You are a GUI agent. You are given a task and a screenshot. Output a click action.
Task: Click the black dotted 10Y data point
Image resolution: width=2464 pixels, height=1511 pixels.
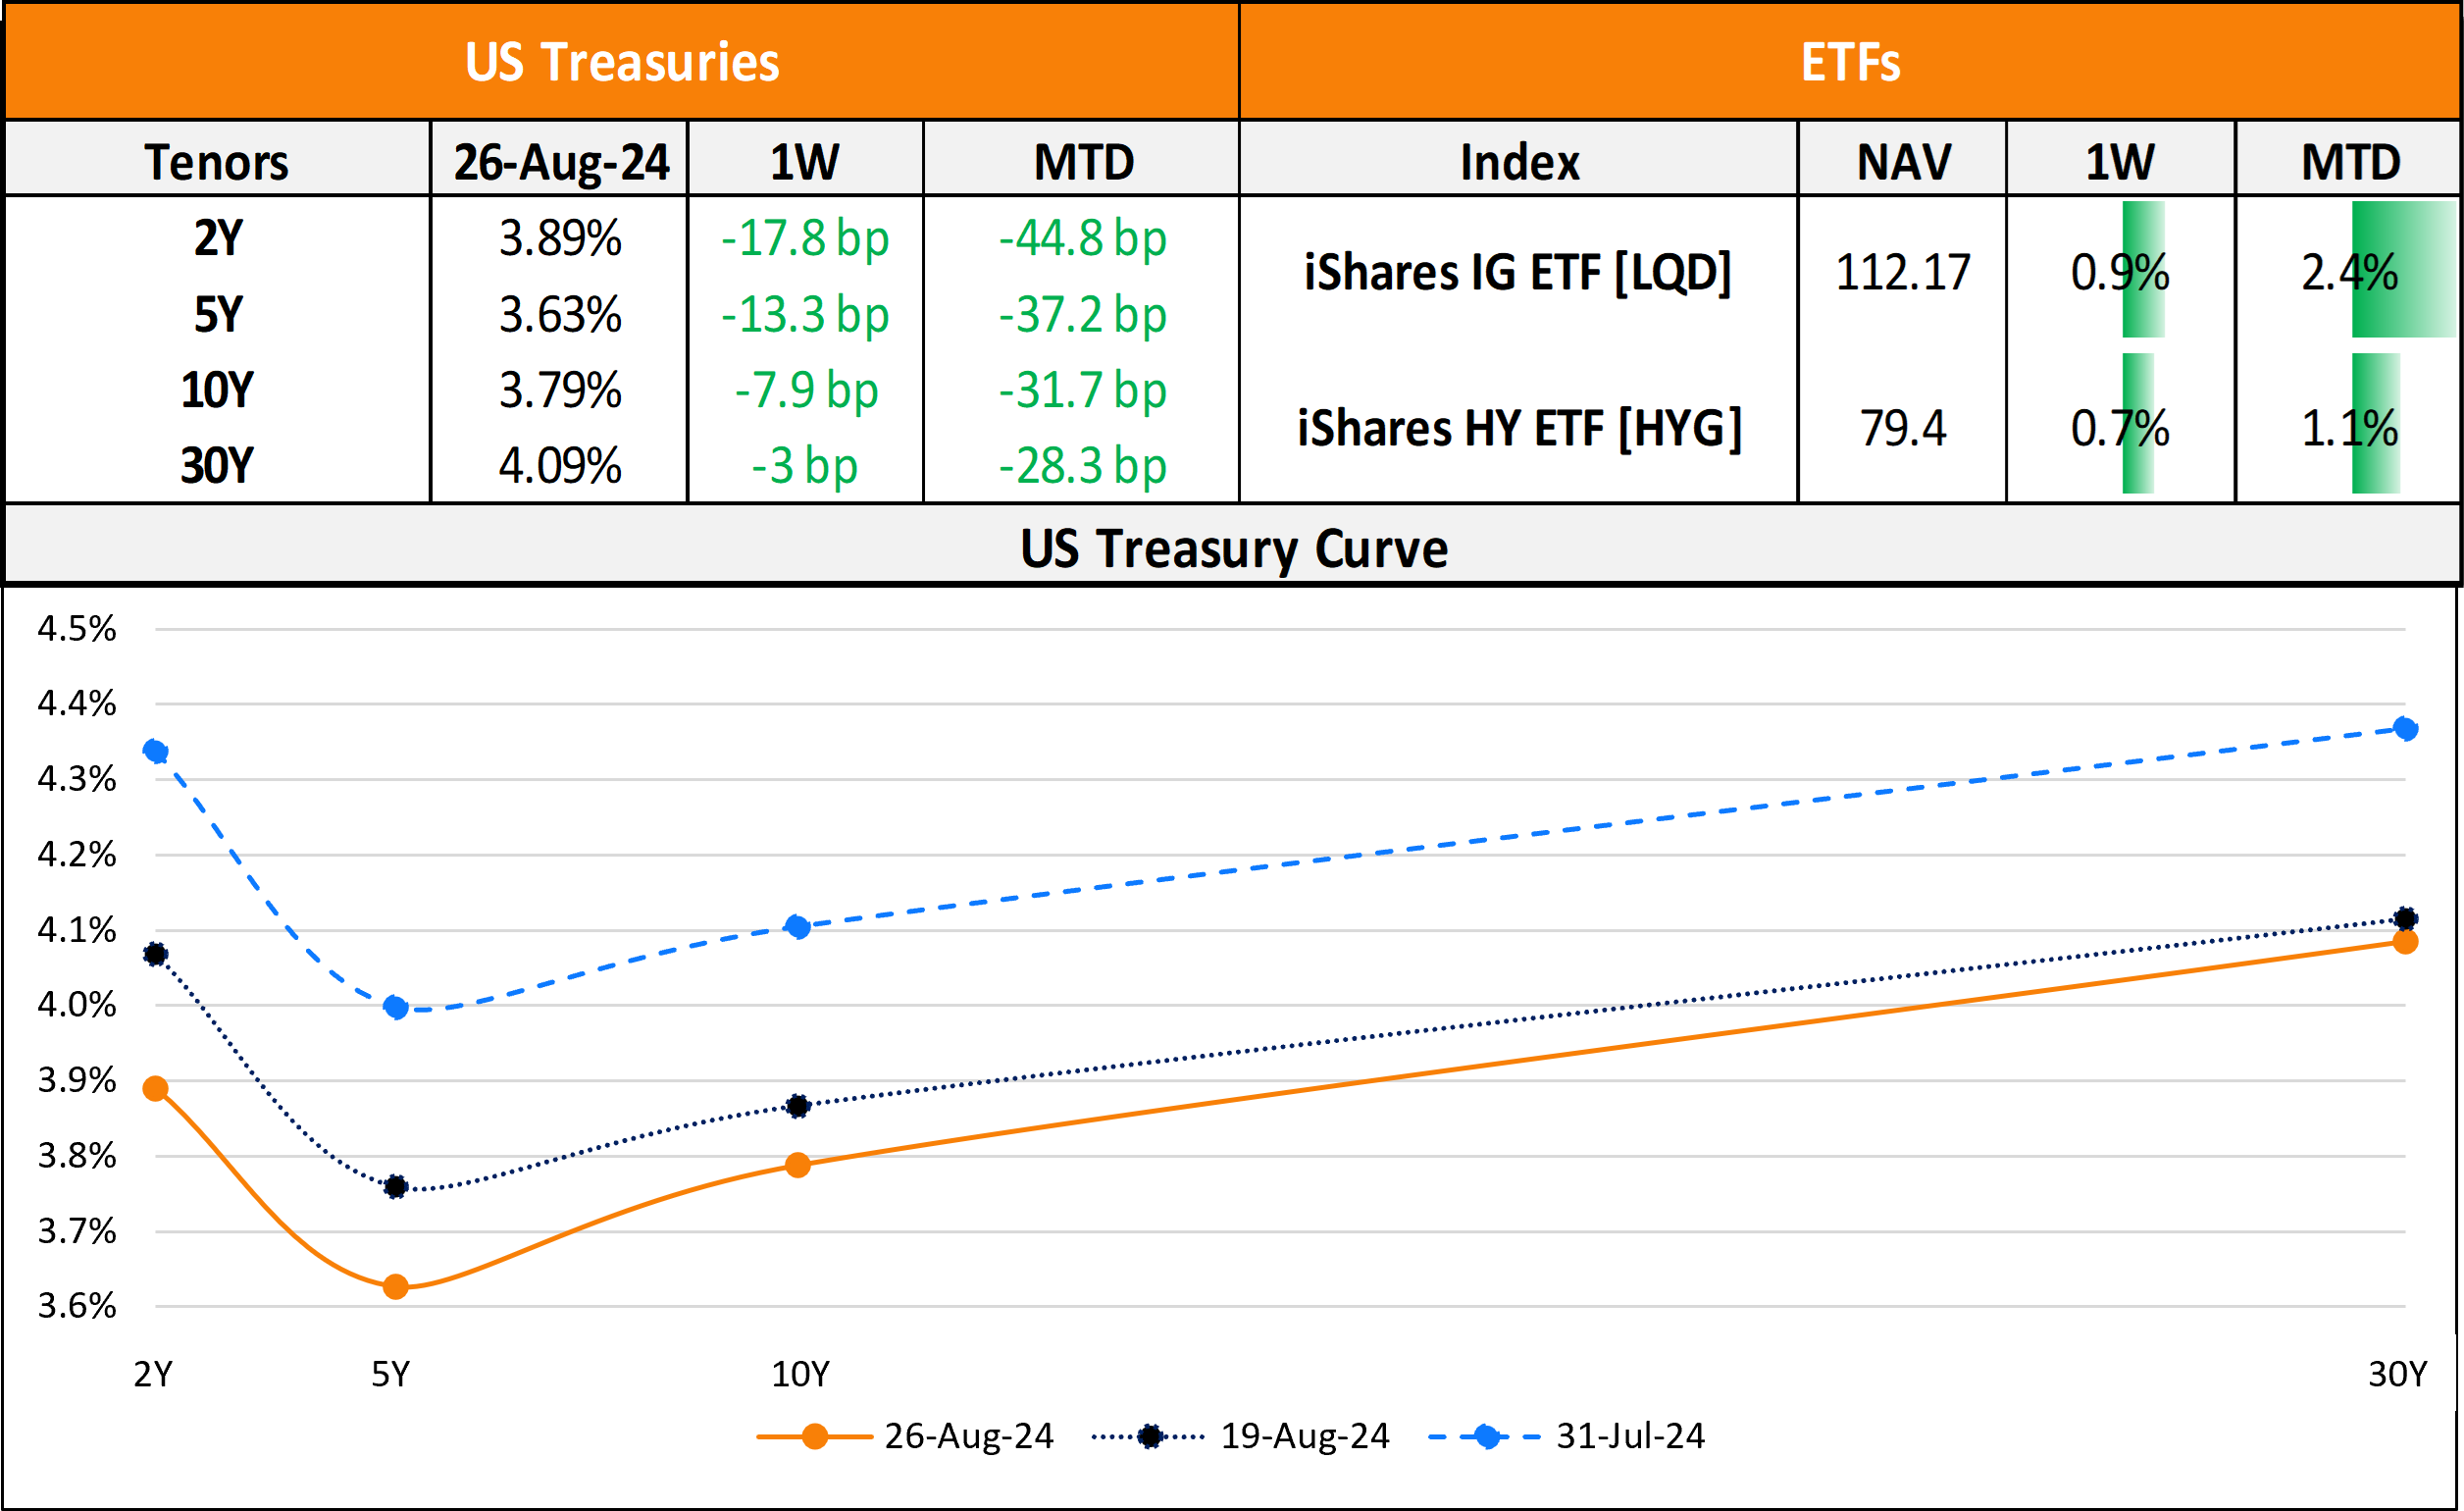pos(797,1106)
